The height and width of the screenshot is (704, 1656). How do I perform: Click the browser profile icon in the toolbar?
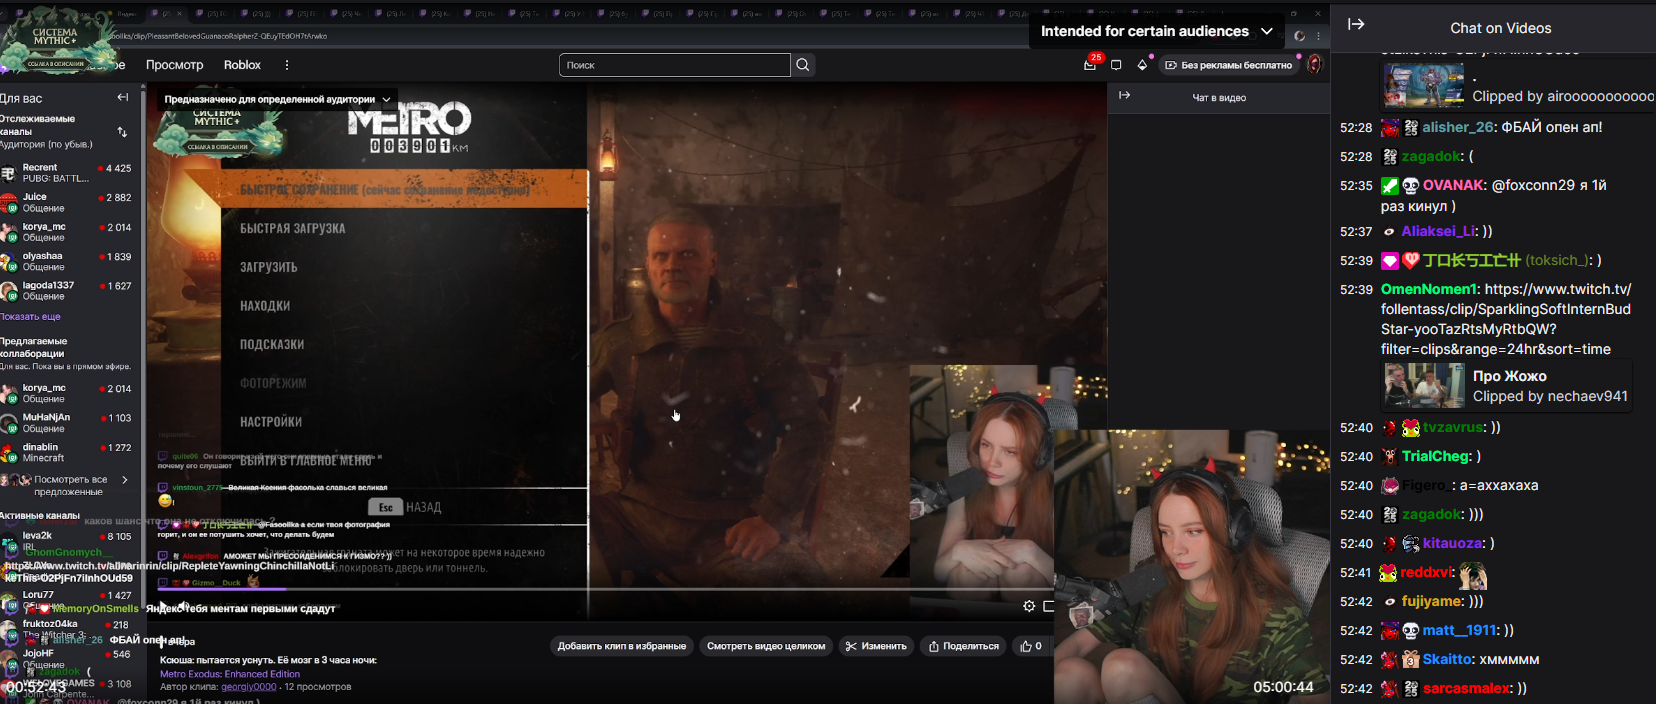point(1299,36)
